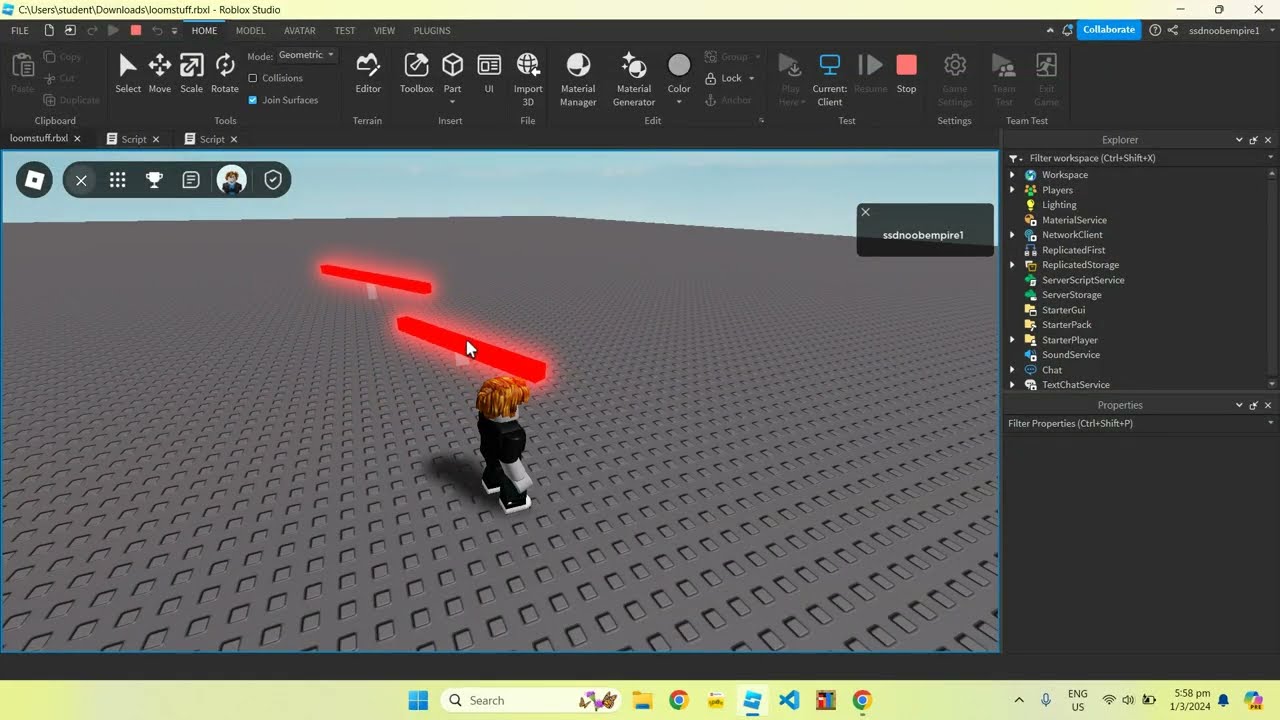The width and height of the screenshot is (1280, 720).
Task: Open the UI insert tool
Action: pyautogui.click(x=489, y=74)
